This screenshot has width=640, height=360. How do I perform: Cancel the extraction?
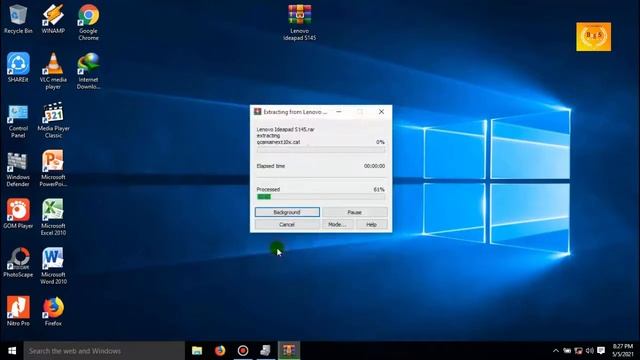[x=287, y=224]
